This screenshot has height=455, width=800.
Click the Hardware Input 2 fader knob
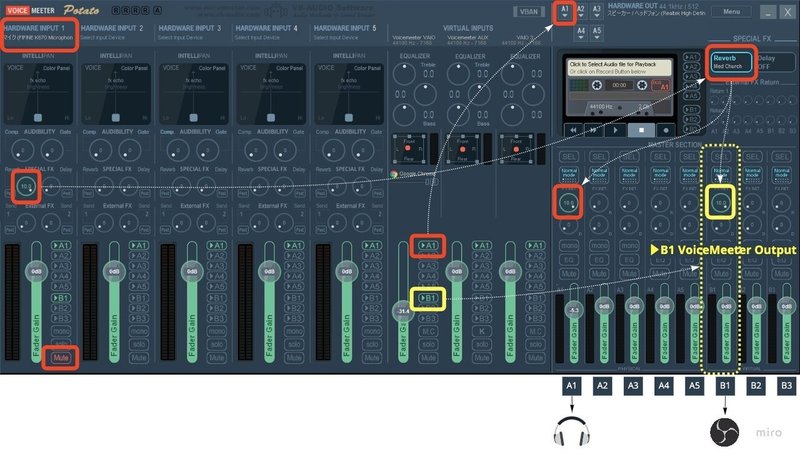pos(114,271)
